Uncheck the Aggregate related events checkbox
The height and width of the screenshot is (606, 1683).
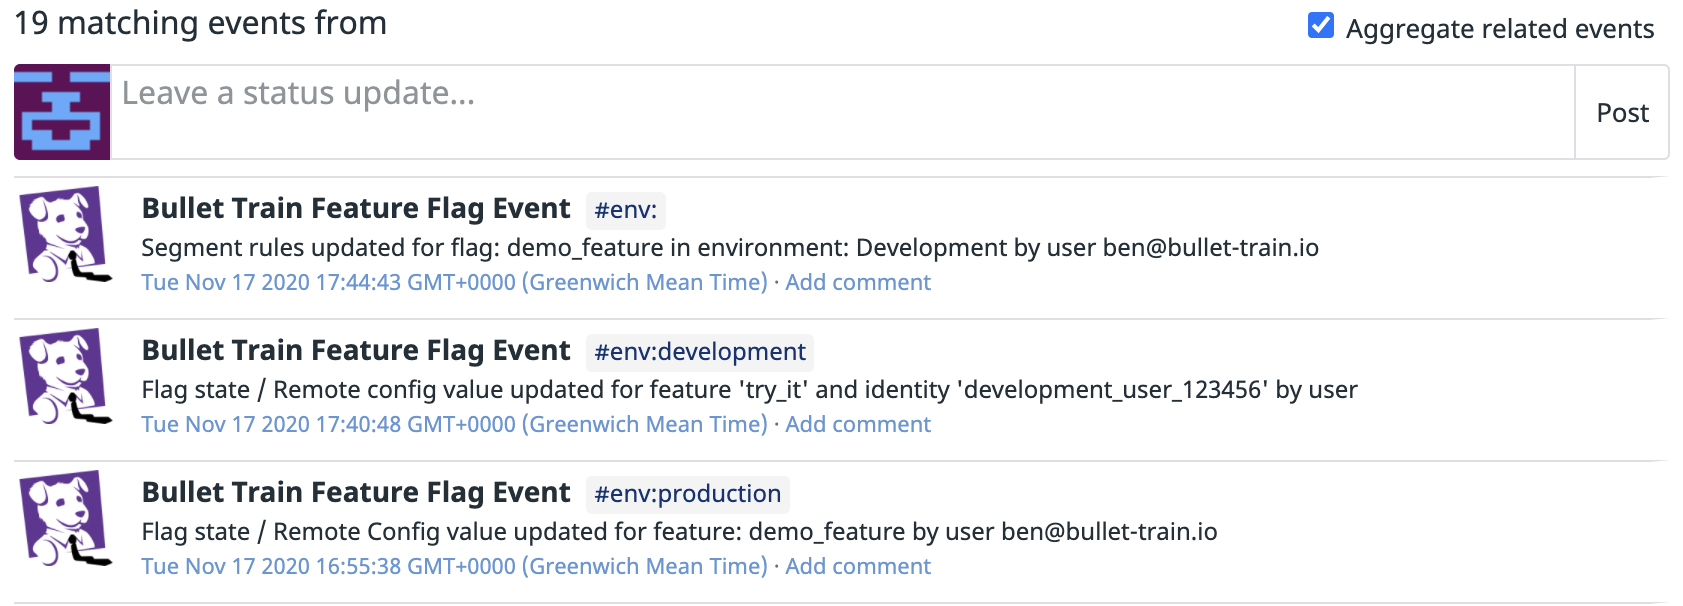(1320, 26)
